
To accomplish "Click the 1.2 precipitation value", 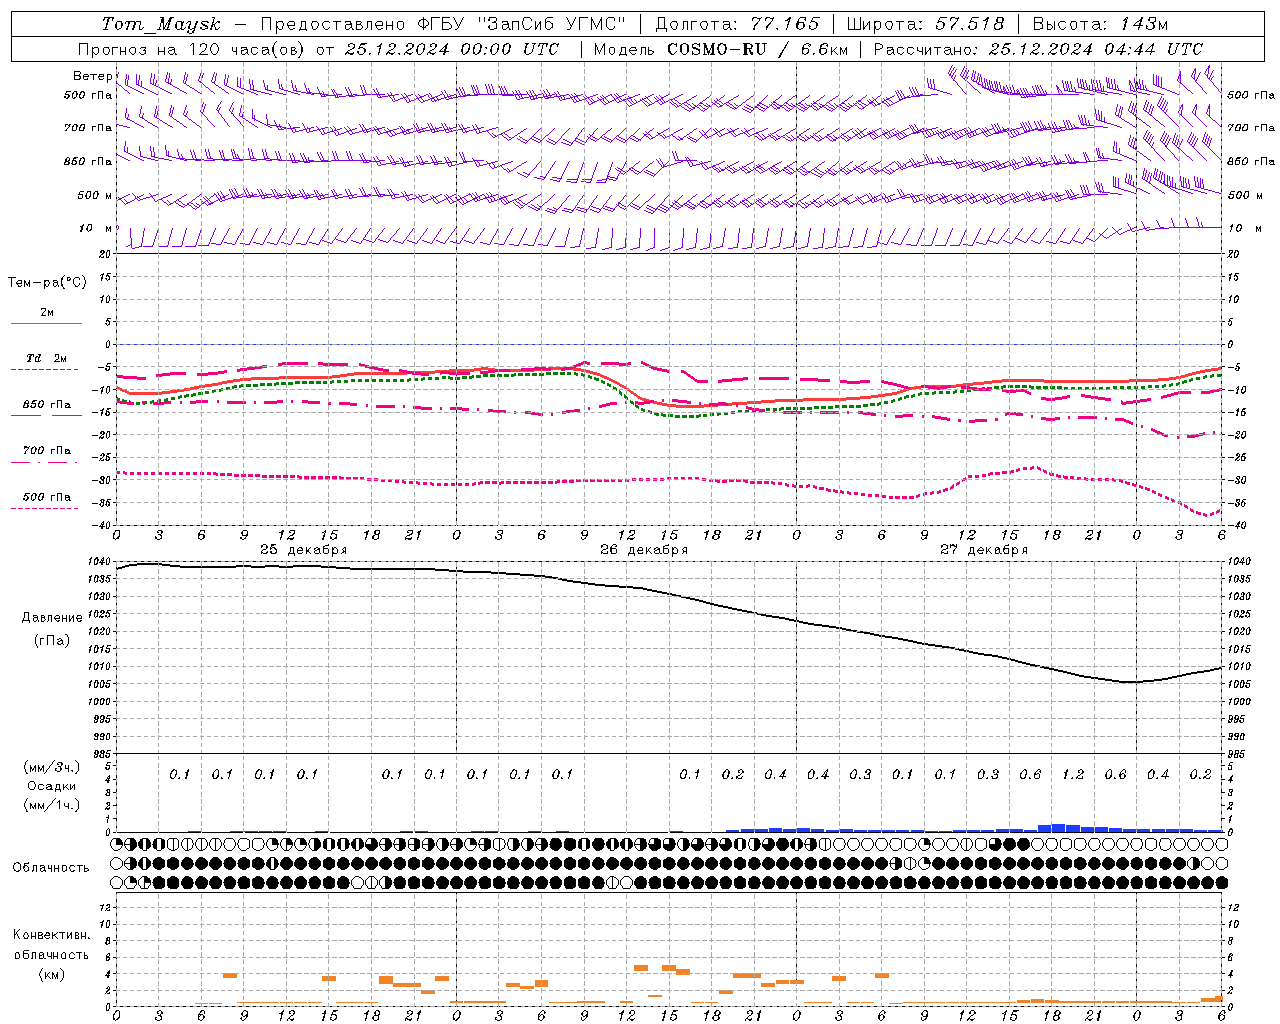I will click(x=1072, y=774).
